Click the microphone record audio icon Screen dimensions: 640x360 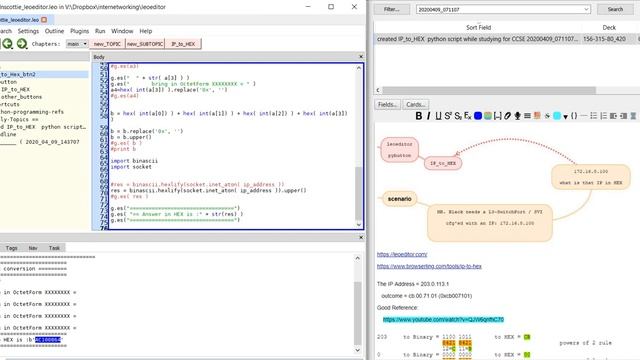click(x=518, y=116)
